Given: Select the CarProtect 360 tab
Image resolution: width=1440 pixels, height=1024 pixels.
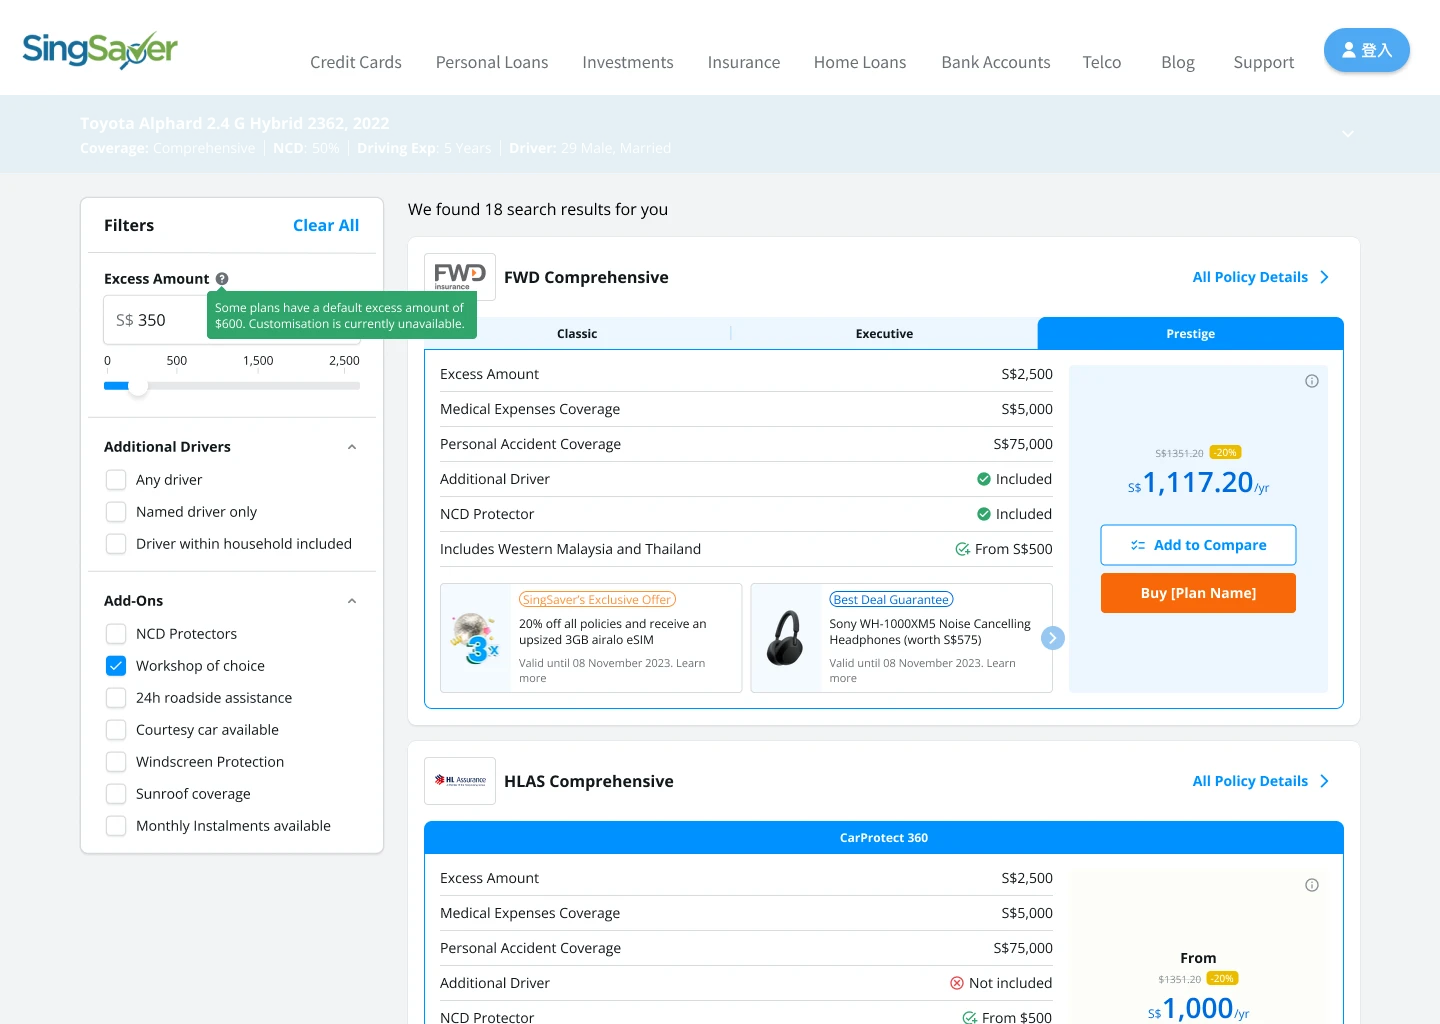Looking at the screenshot, I should (884, 838).
